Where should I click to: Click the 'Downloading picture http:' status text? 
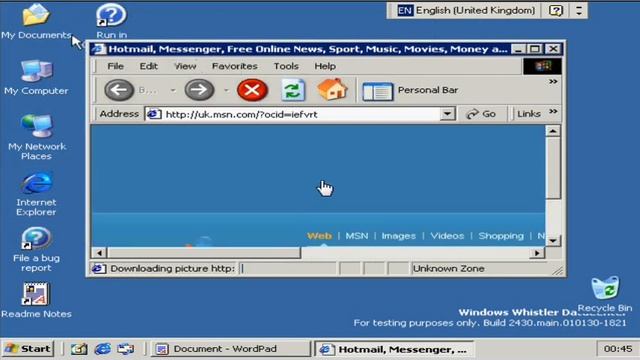(x=172, y=269)
